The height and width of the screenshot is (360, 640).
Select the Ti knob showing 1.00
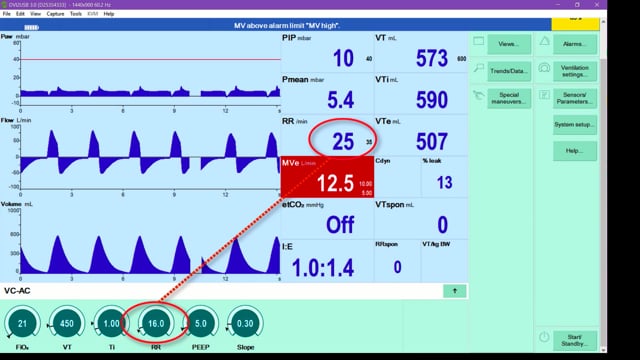tap(111, 323)
